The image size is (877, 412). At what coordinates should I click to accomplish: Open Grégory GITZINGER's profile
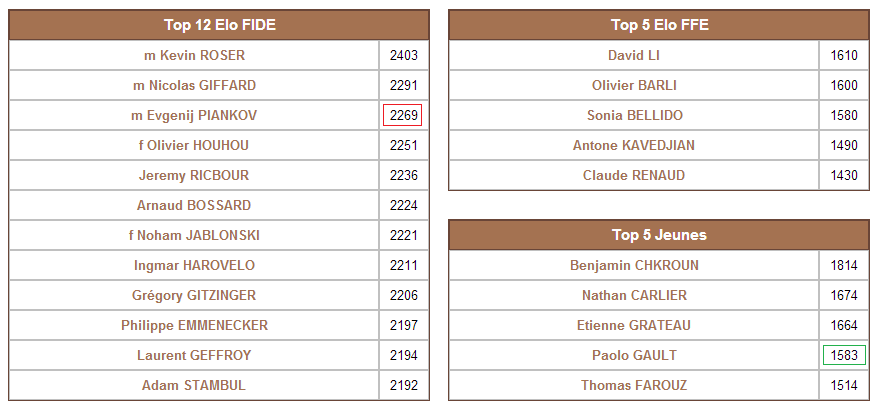pyautogui.click(x=194, y=296)
